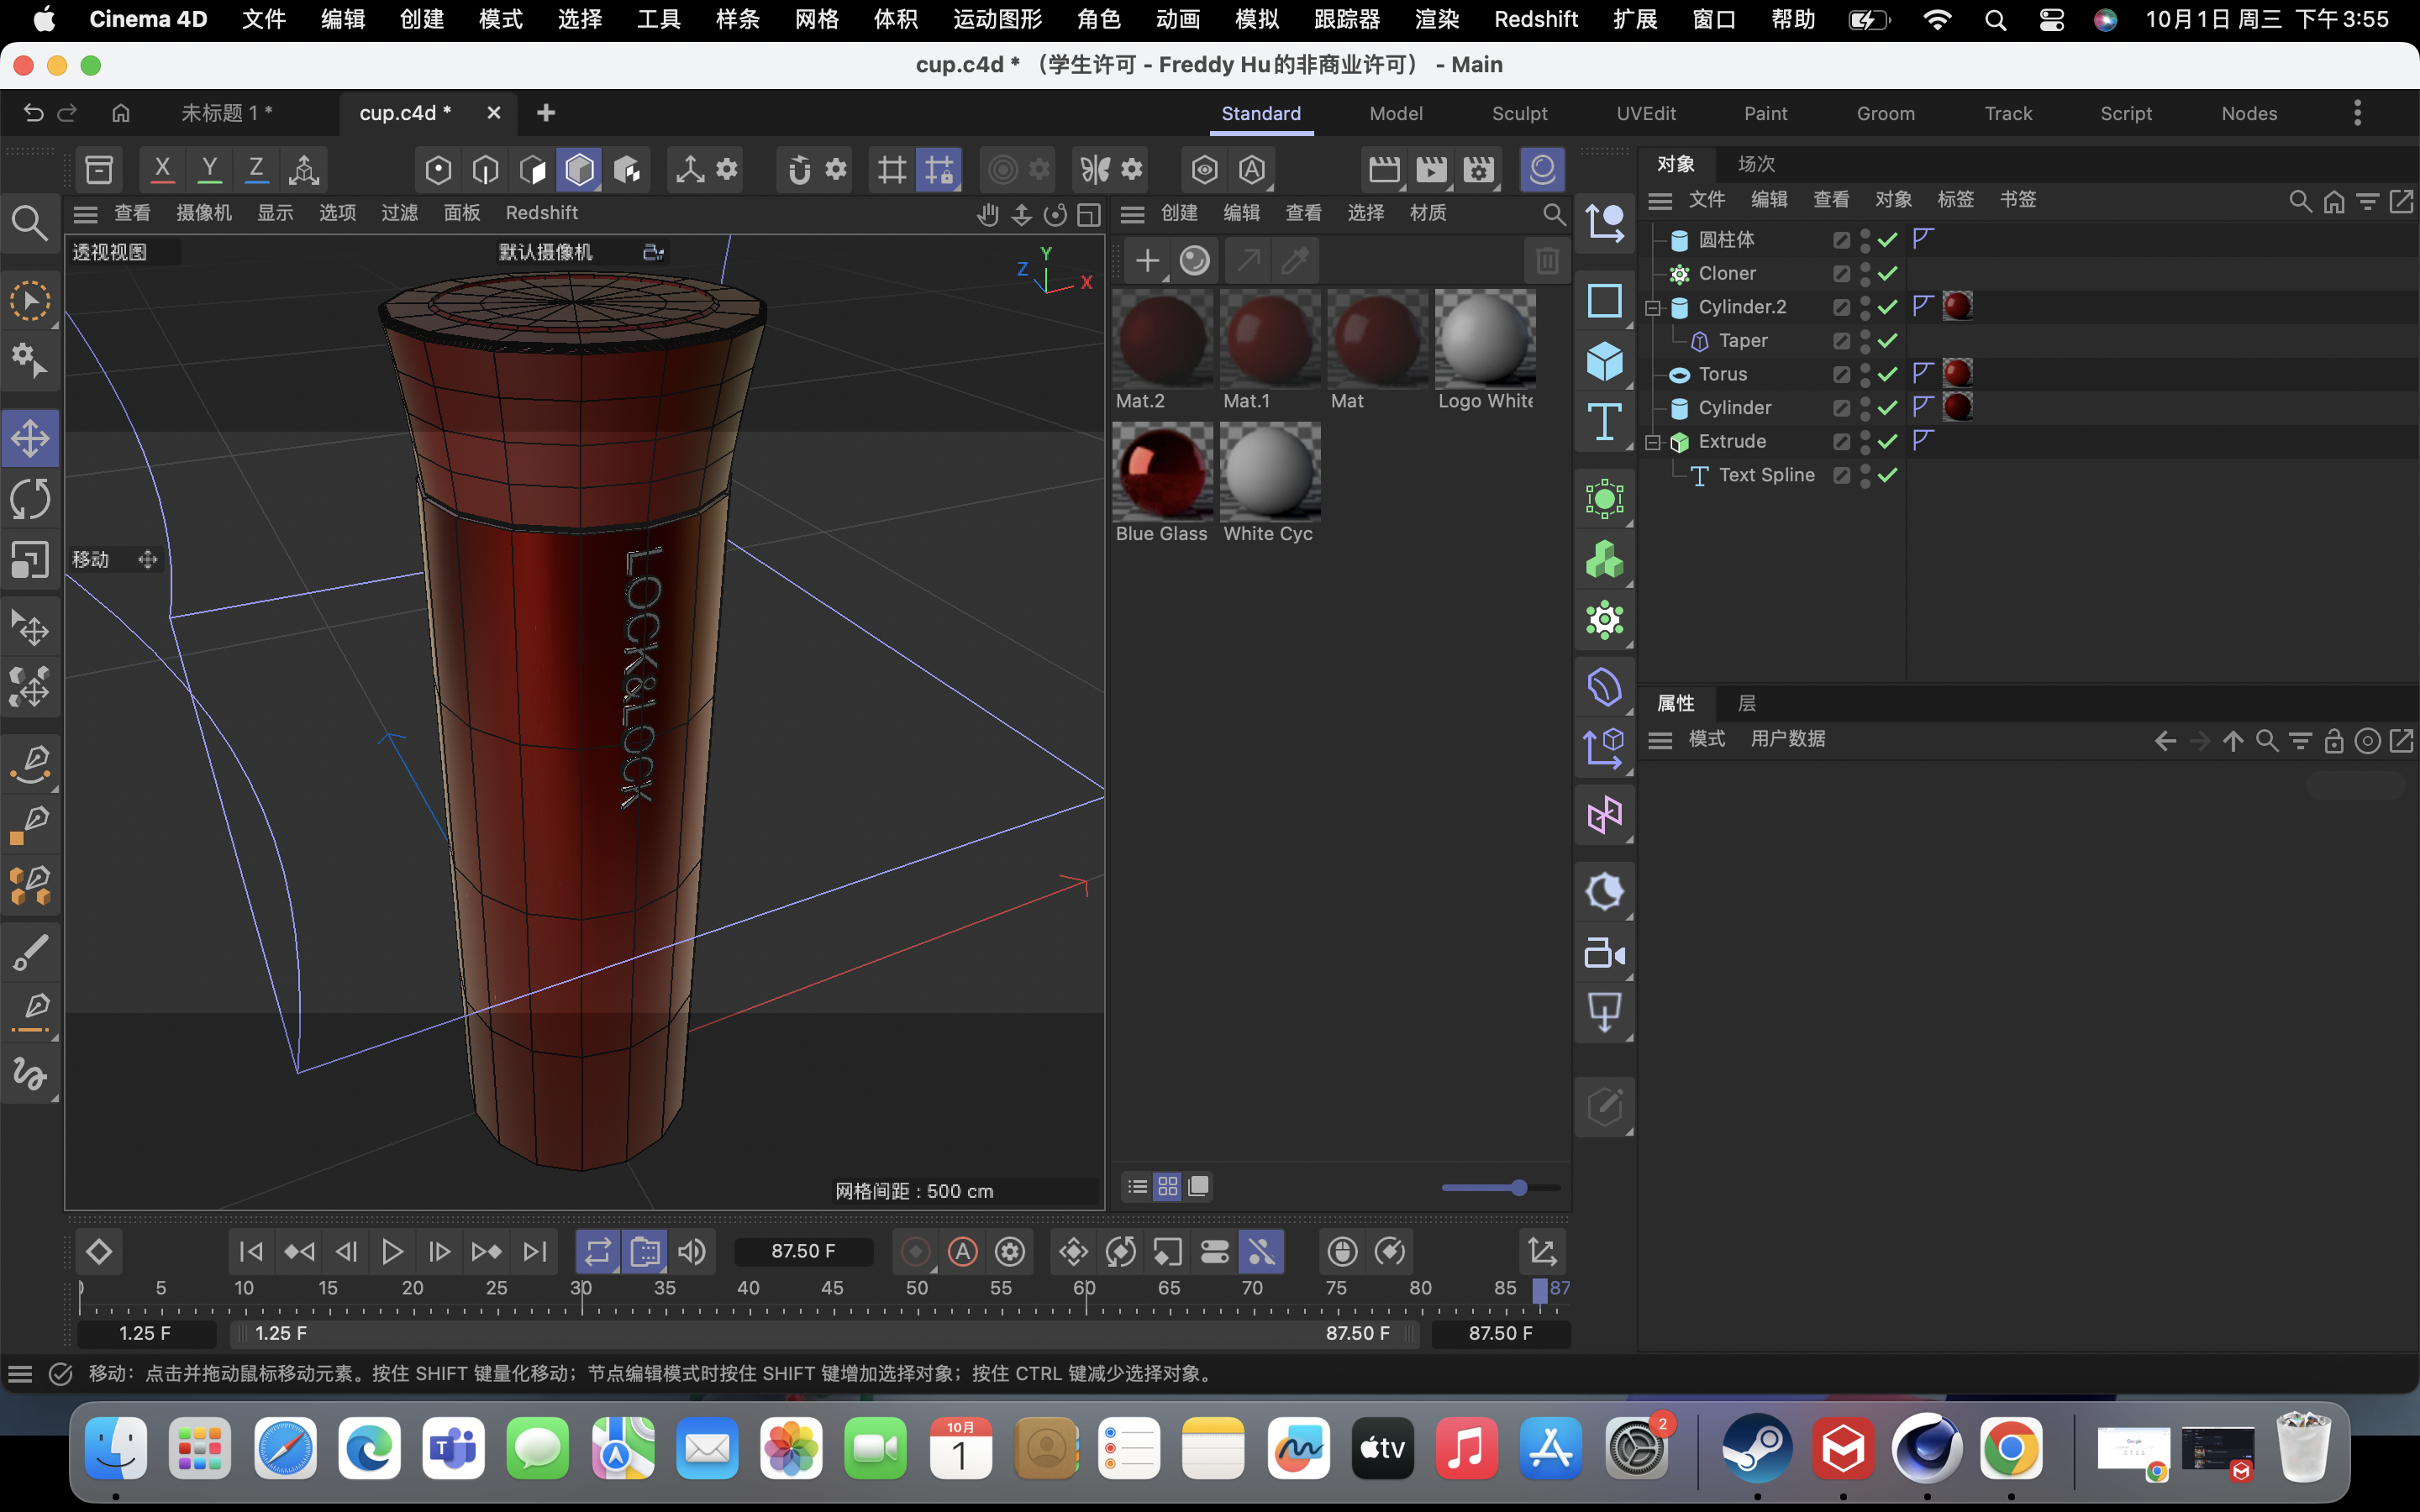Switch to the Model layout tab

click(x=1396, y=113)
